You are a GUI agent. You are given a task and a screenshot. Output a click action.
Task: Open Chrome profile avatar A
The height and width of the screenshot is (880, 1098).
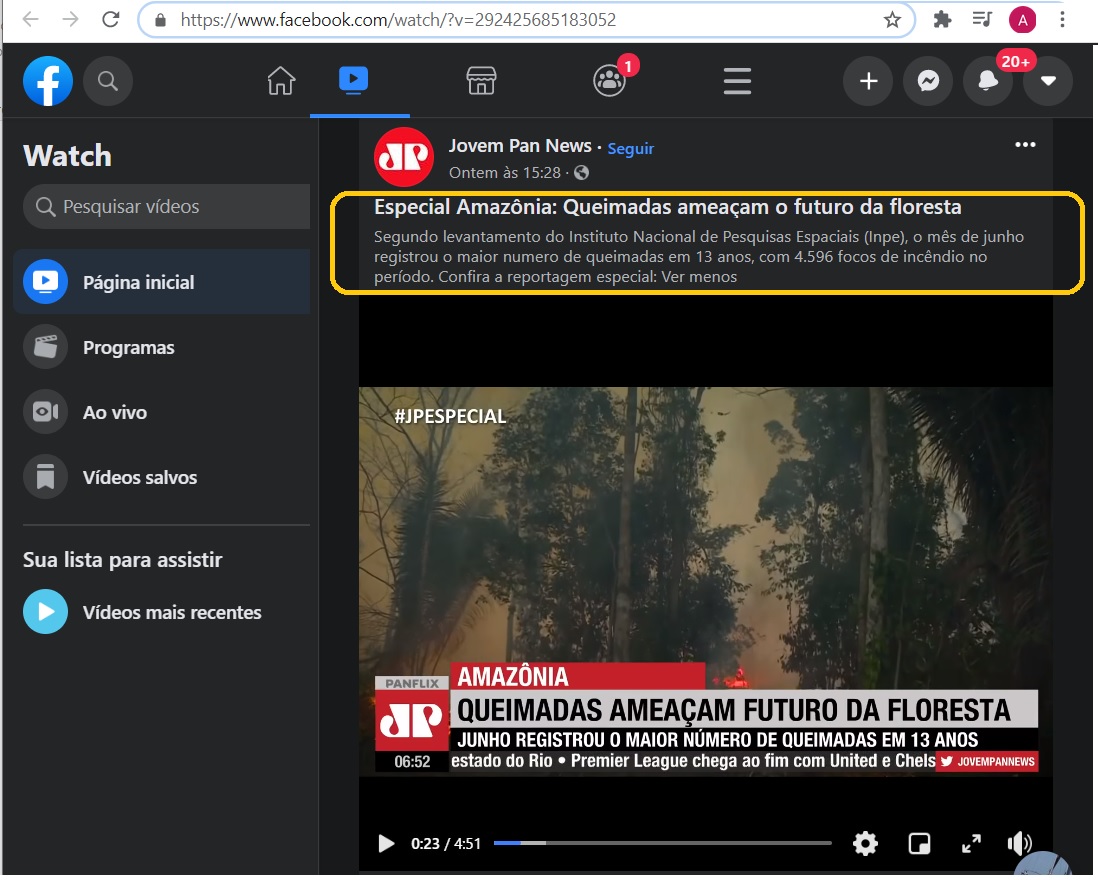tap(1022, 20)
